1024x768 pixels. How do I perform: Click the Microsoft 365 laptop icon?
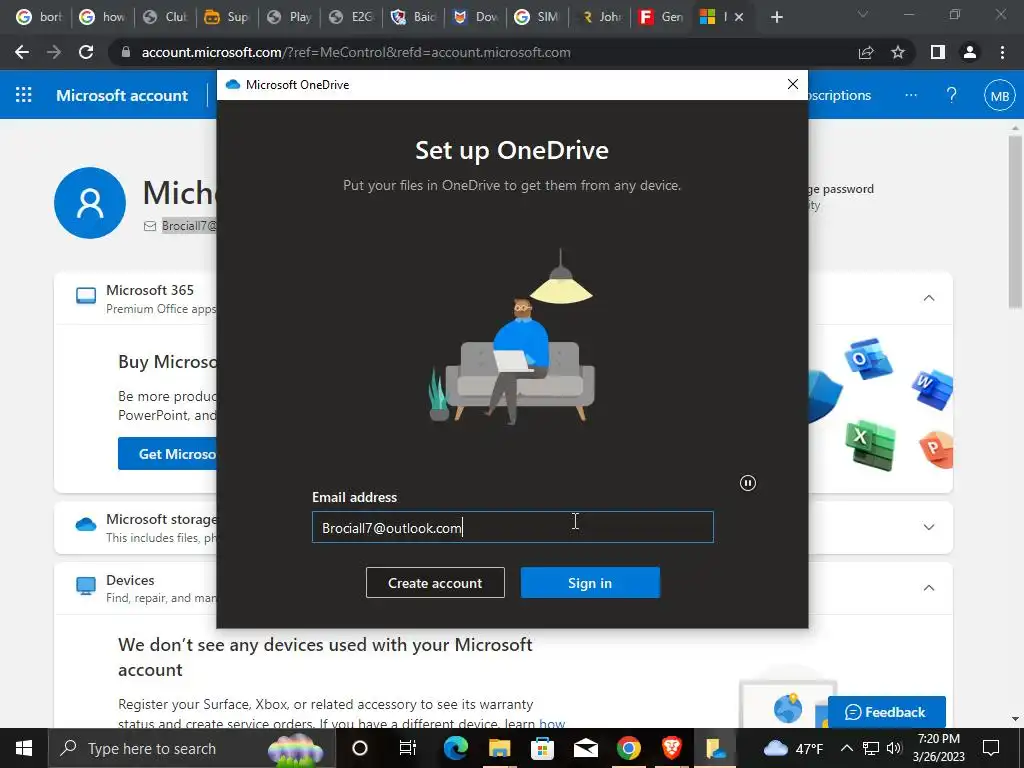(86, 296)
